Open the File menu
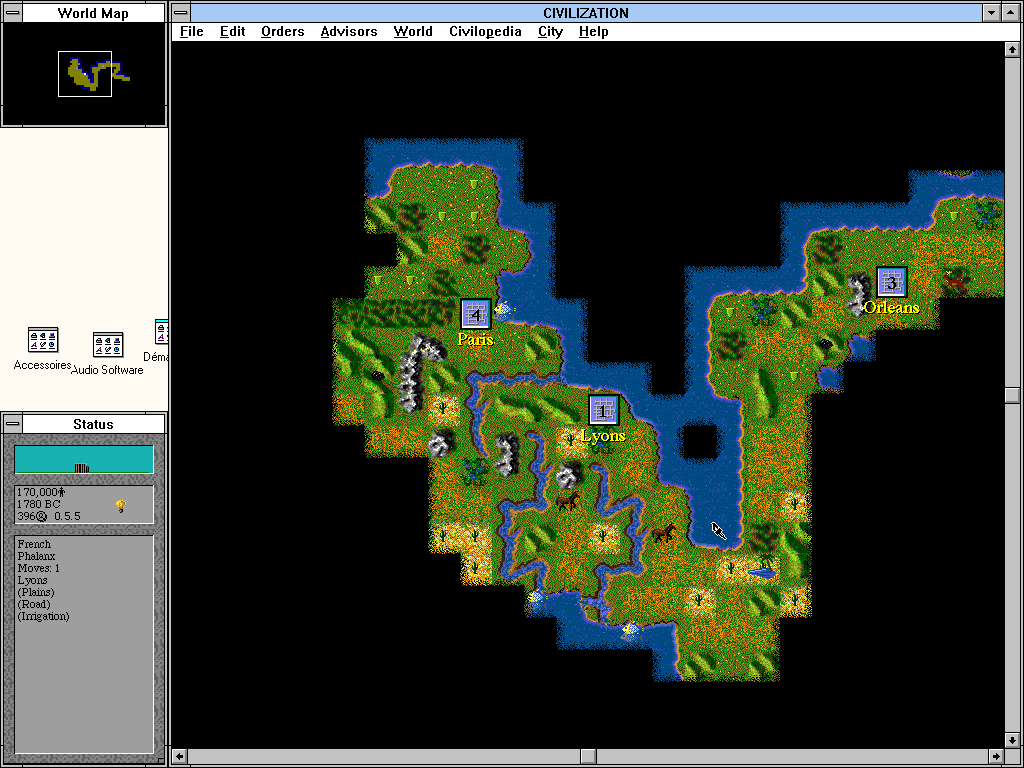Viewport: 1024px width, 768px height. (x=191, y=31)
